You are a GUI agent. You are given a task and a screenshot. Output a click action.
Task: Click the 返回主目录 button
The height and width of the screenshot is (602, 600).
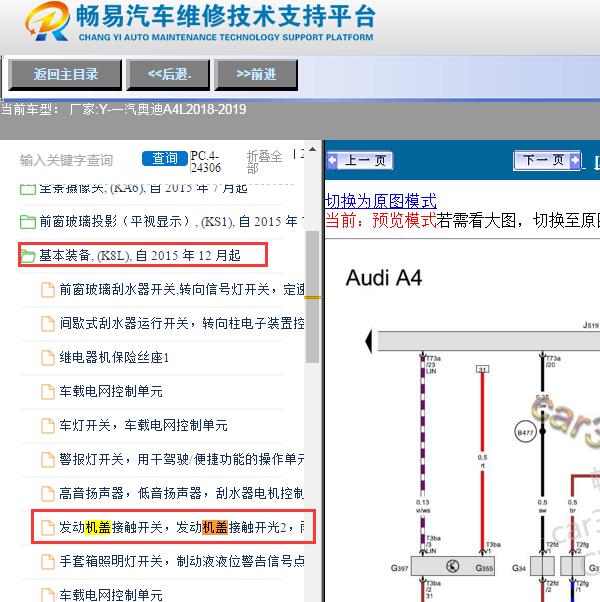(65, 74)
